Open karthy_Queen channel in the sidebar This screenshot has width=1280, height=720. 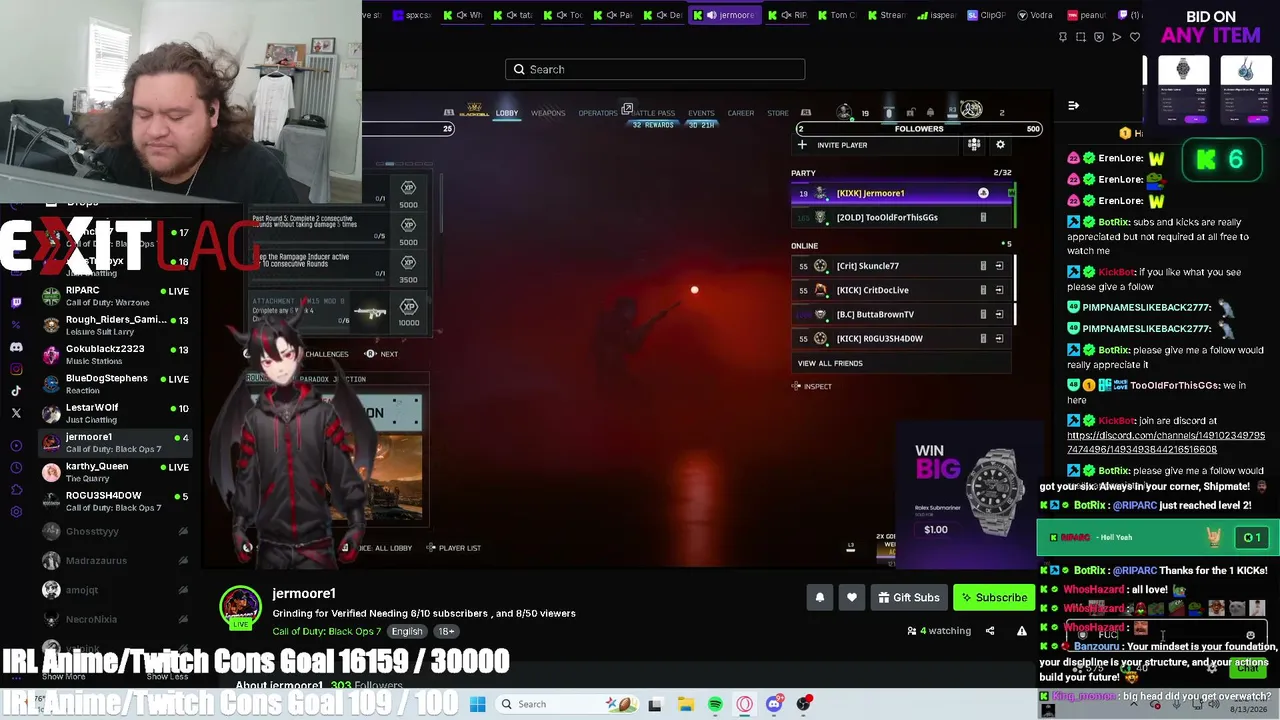tap(114, 472)
